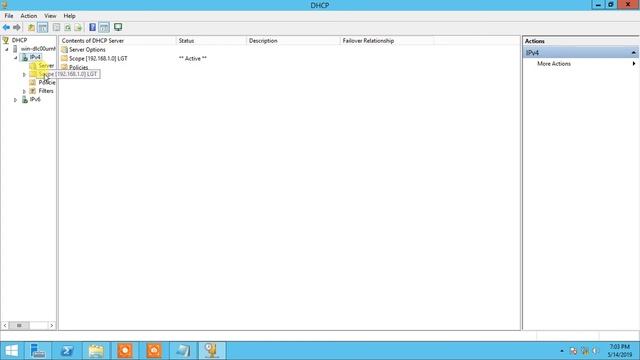The image size is (640, 360).
Task: Open More Actions in Actions pane
Action: pos(554,64)
